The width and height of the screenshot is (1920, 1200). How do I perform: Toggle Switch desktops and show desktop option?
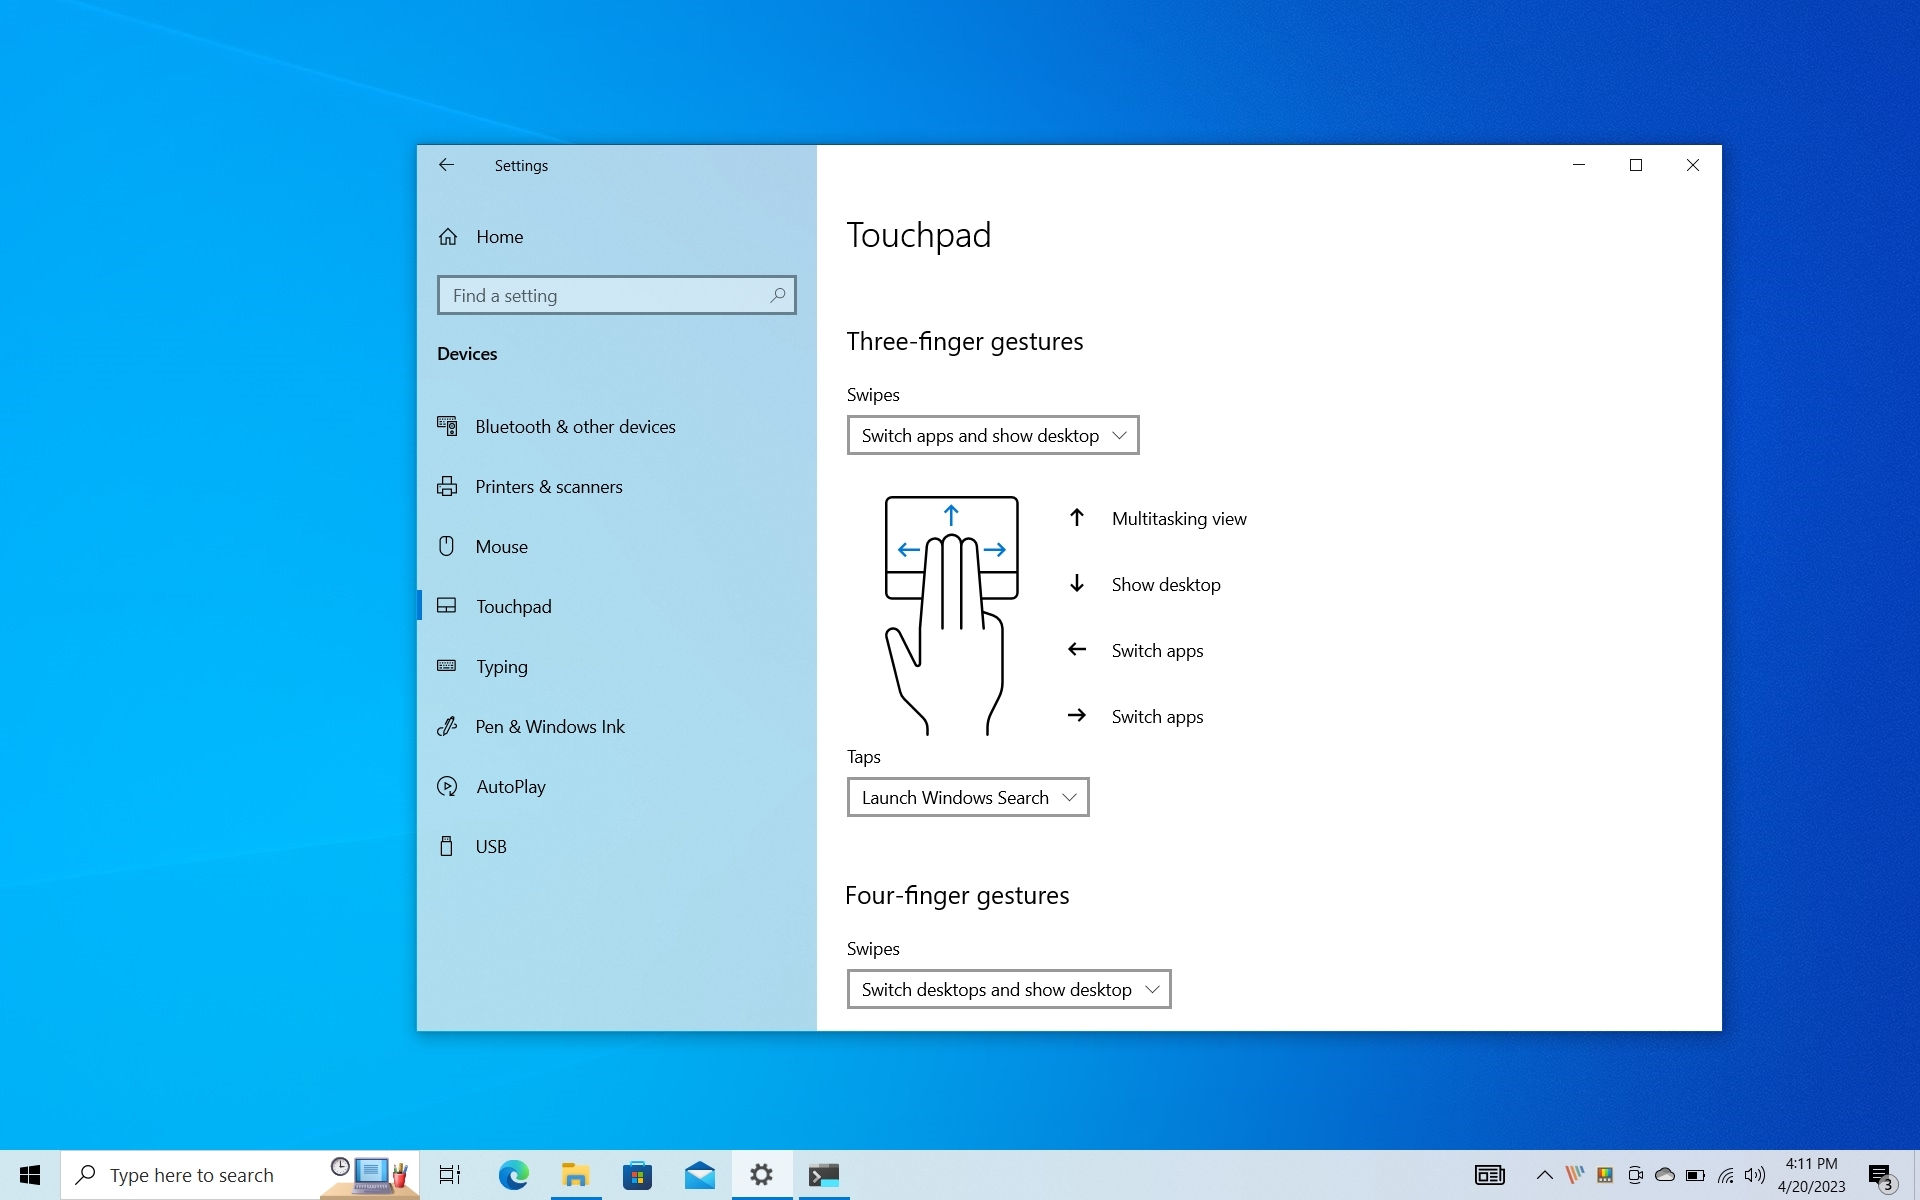pos(1009,988)
